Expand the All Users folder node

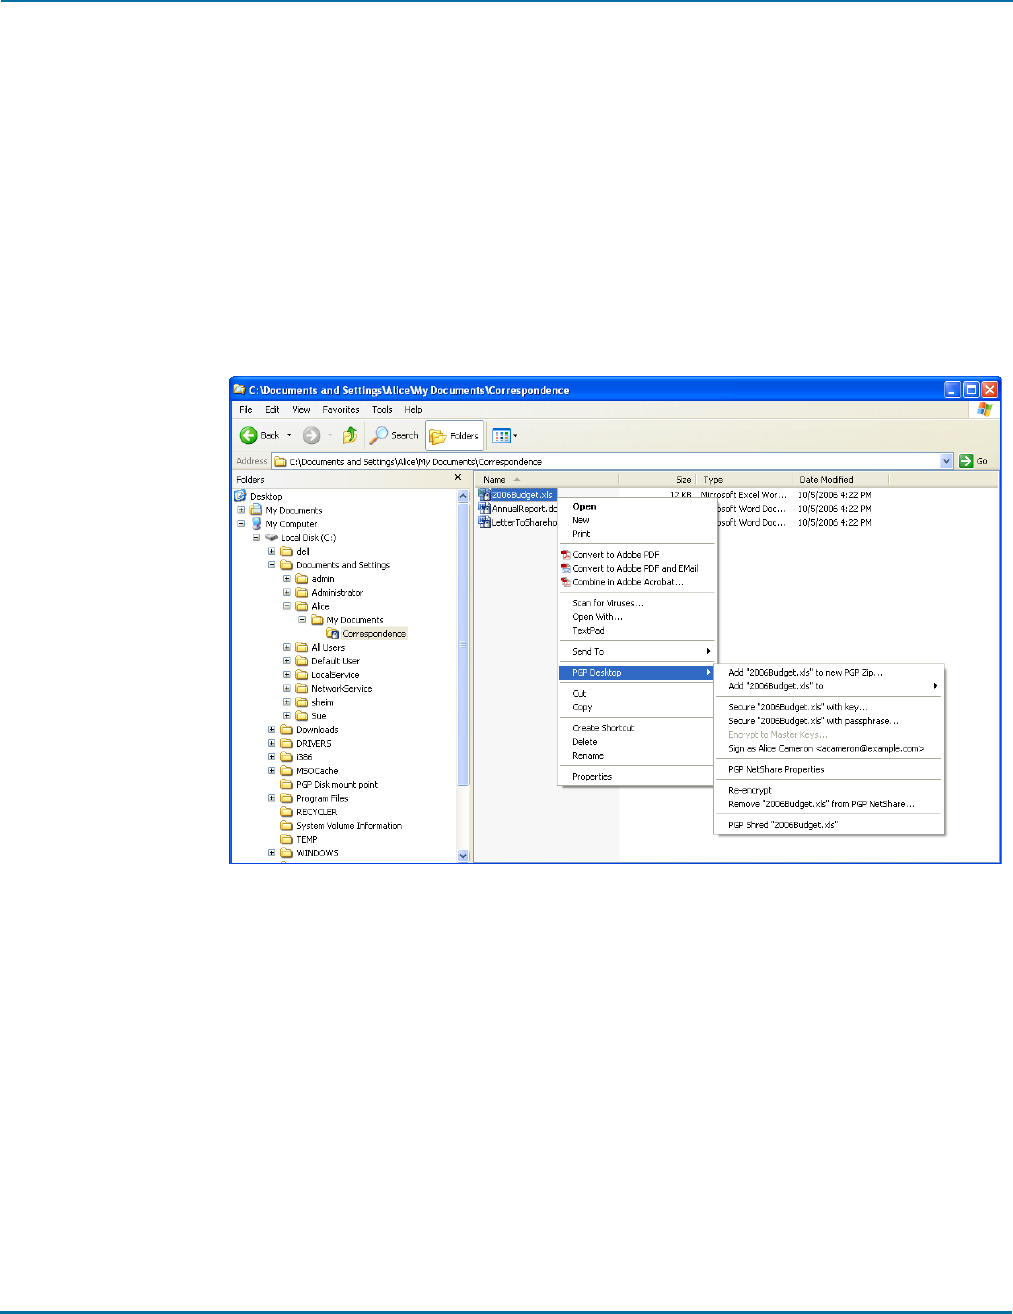[x=287, y=647]
